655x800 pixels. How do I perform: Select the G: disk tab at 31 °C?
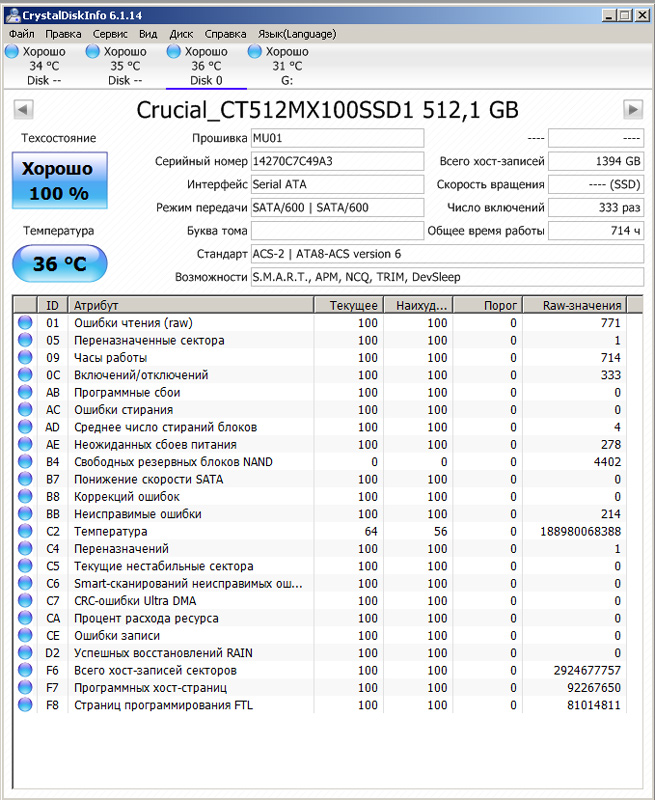click(287, 66)
